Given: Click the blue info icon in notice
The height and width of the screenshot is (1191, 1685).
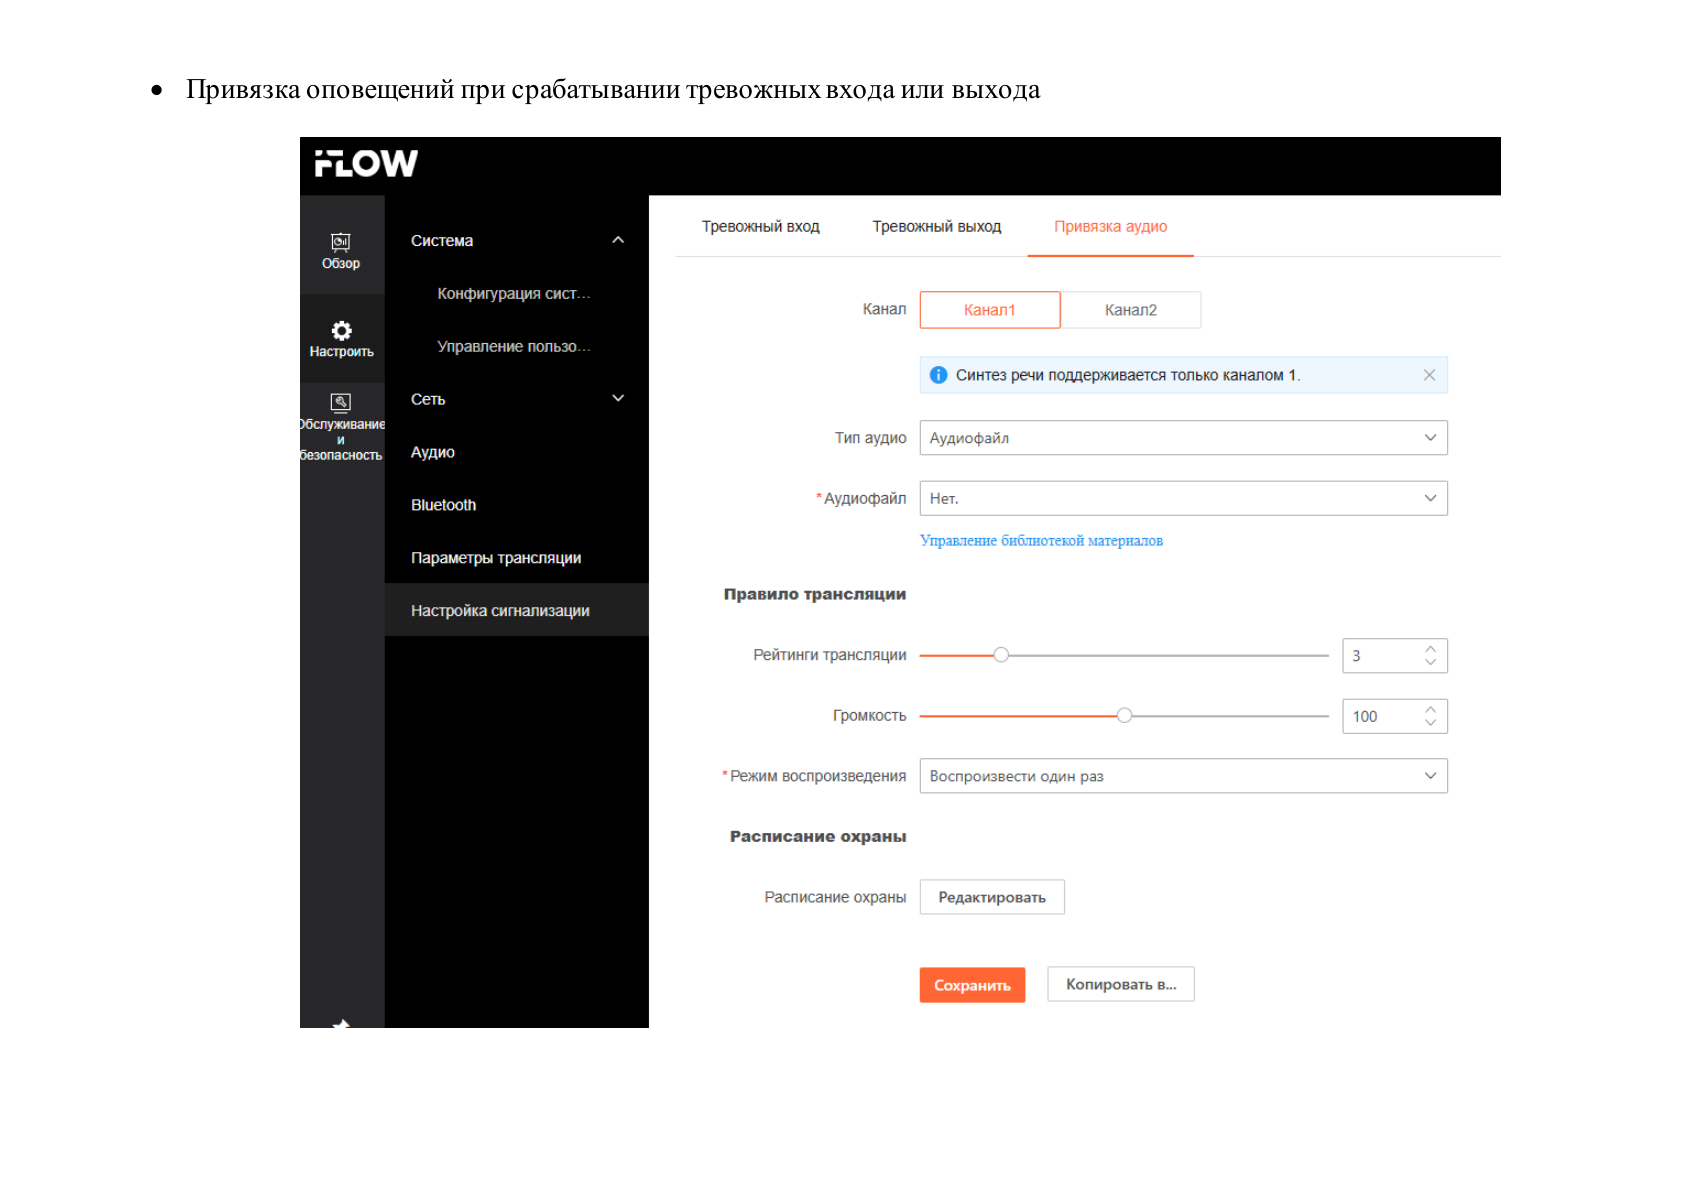Looking at the screenshot, I should pyautogui.click(x=938, y=375).
